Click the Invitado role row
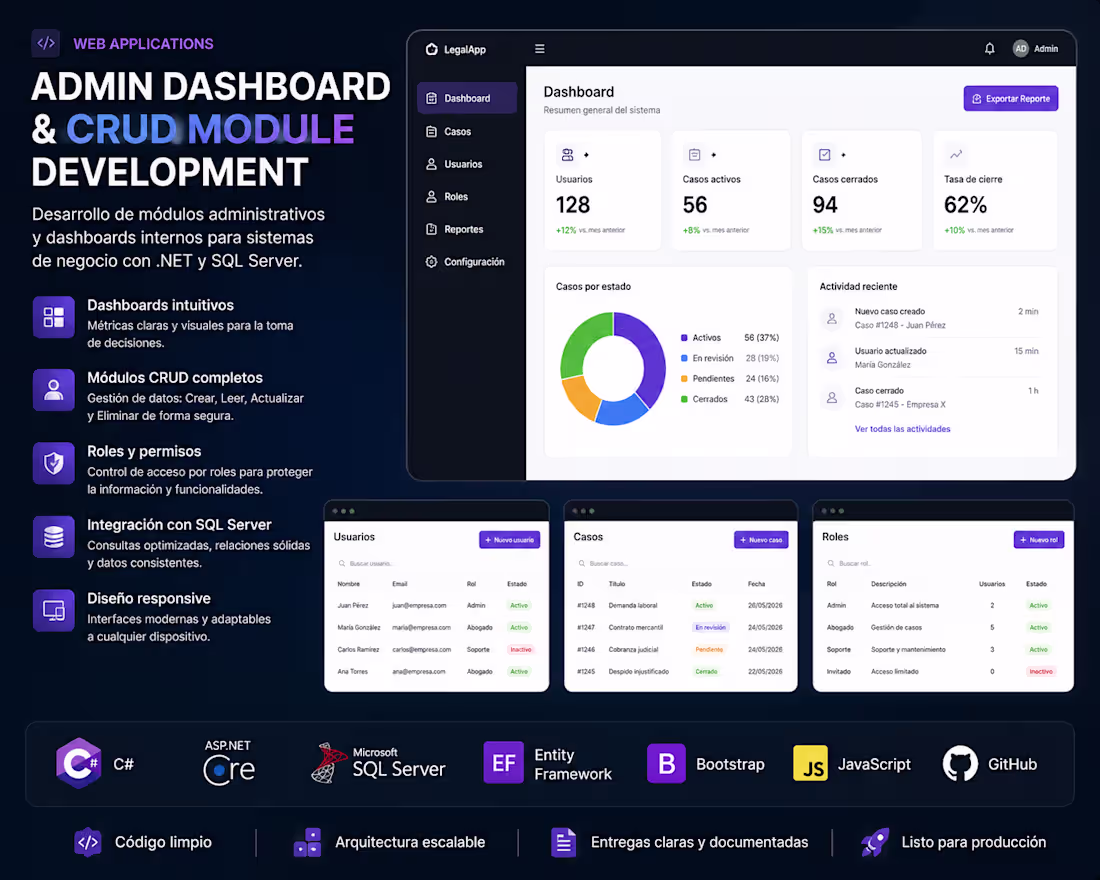 943,672
